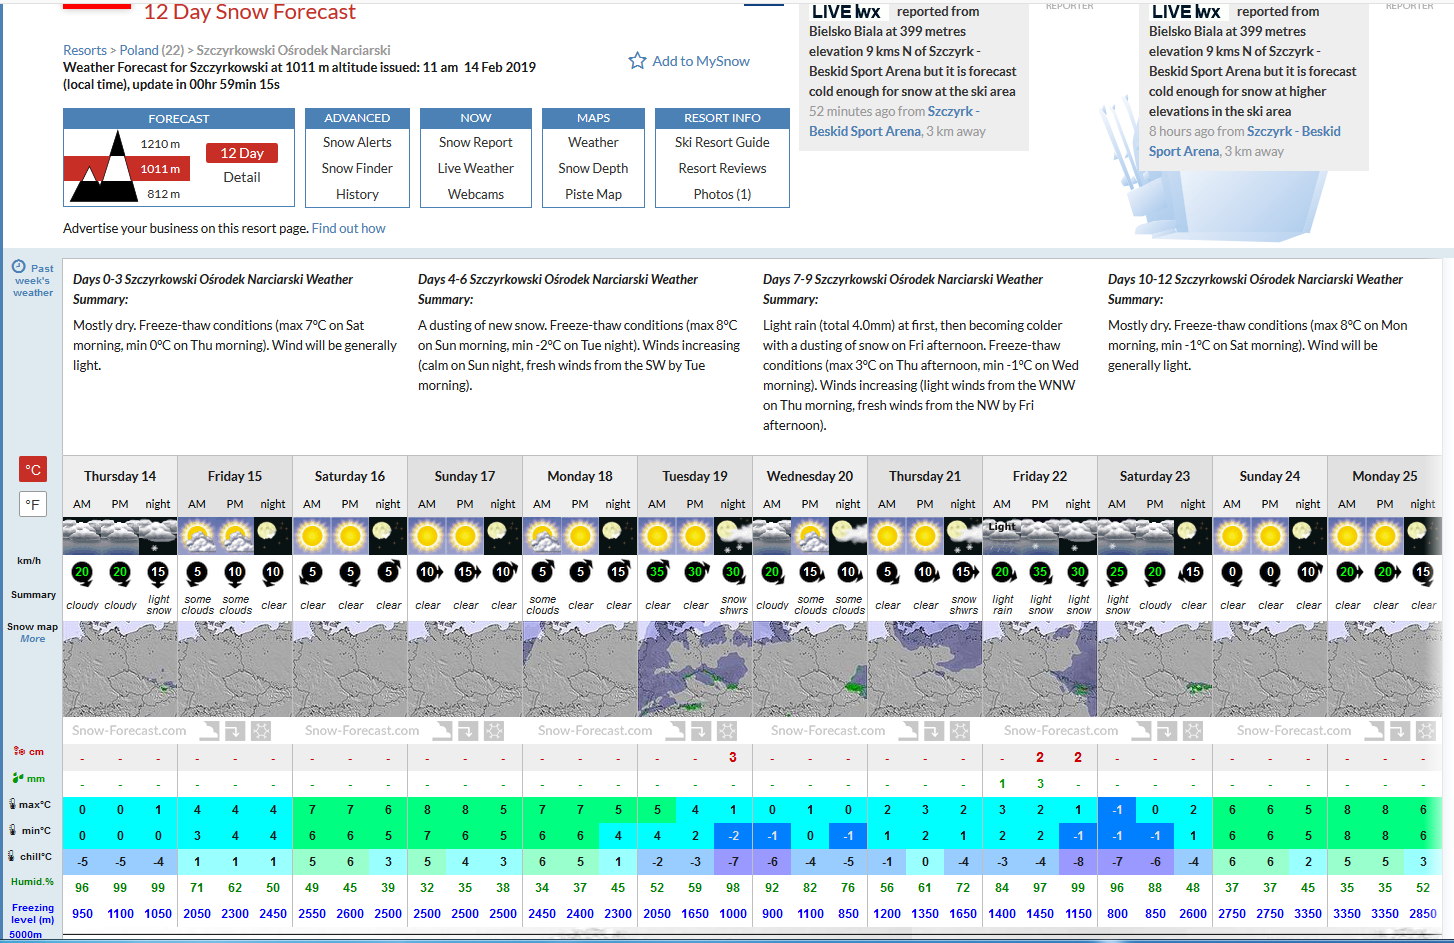Click the chill°C thermometer icon

11,856
